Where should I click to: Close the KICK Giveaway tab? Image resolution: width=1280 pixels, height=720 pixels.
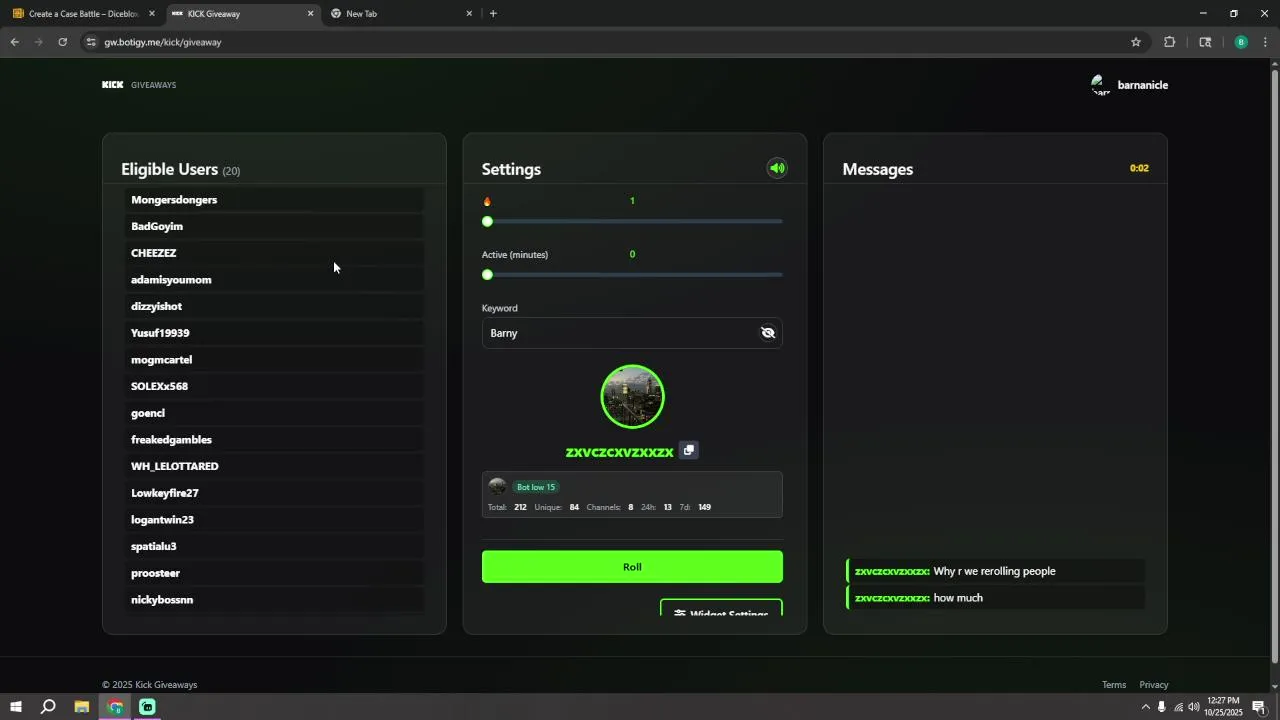[x=310, y=14]
